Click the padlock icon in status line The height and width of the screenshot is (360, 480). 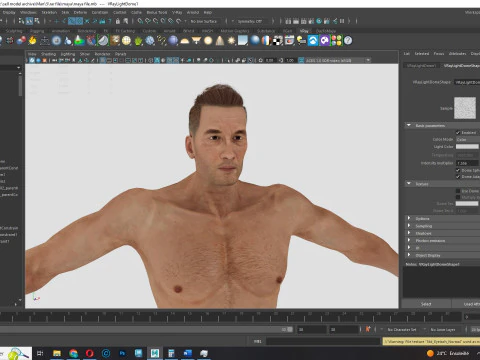click(x=118, y=21)
